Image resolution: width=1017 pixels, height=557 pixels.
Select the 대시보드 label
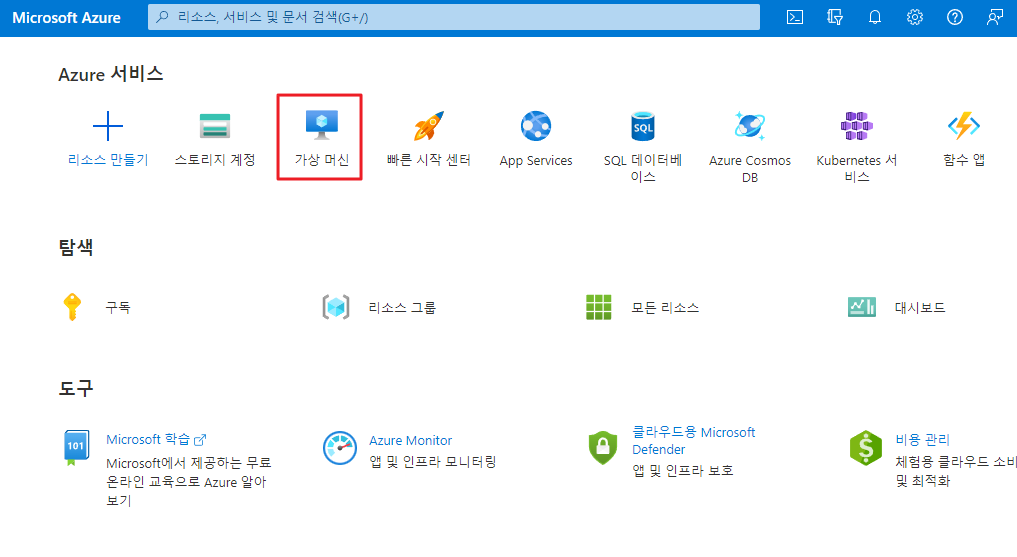[920, 307]
